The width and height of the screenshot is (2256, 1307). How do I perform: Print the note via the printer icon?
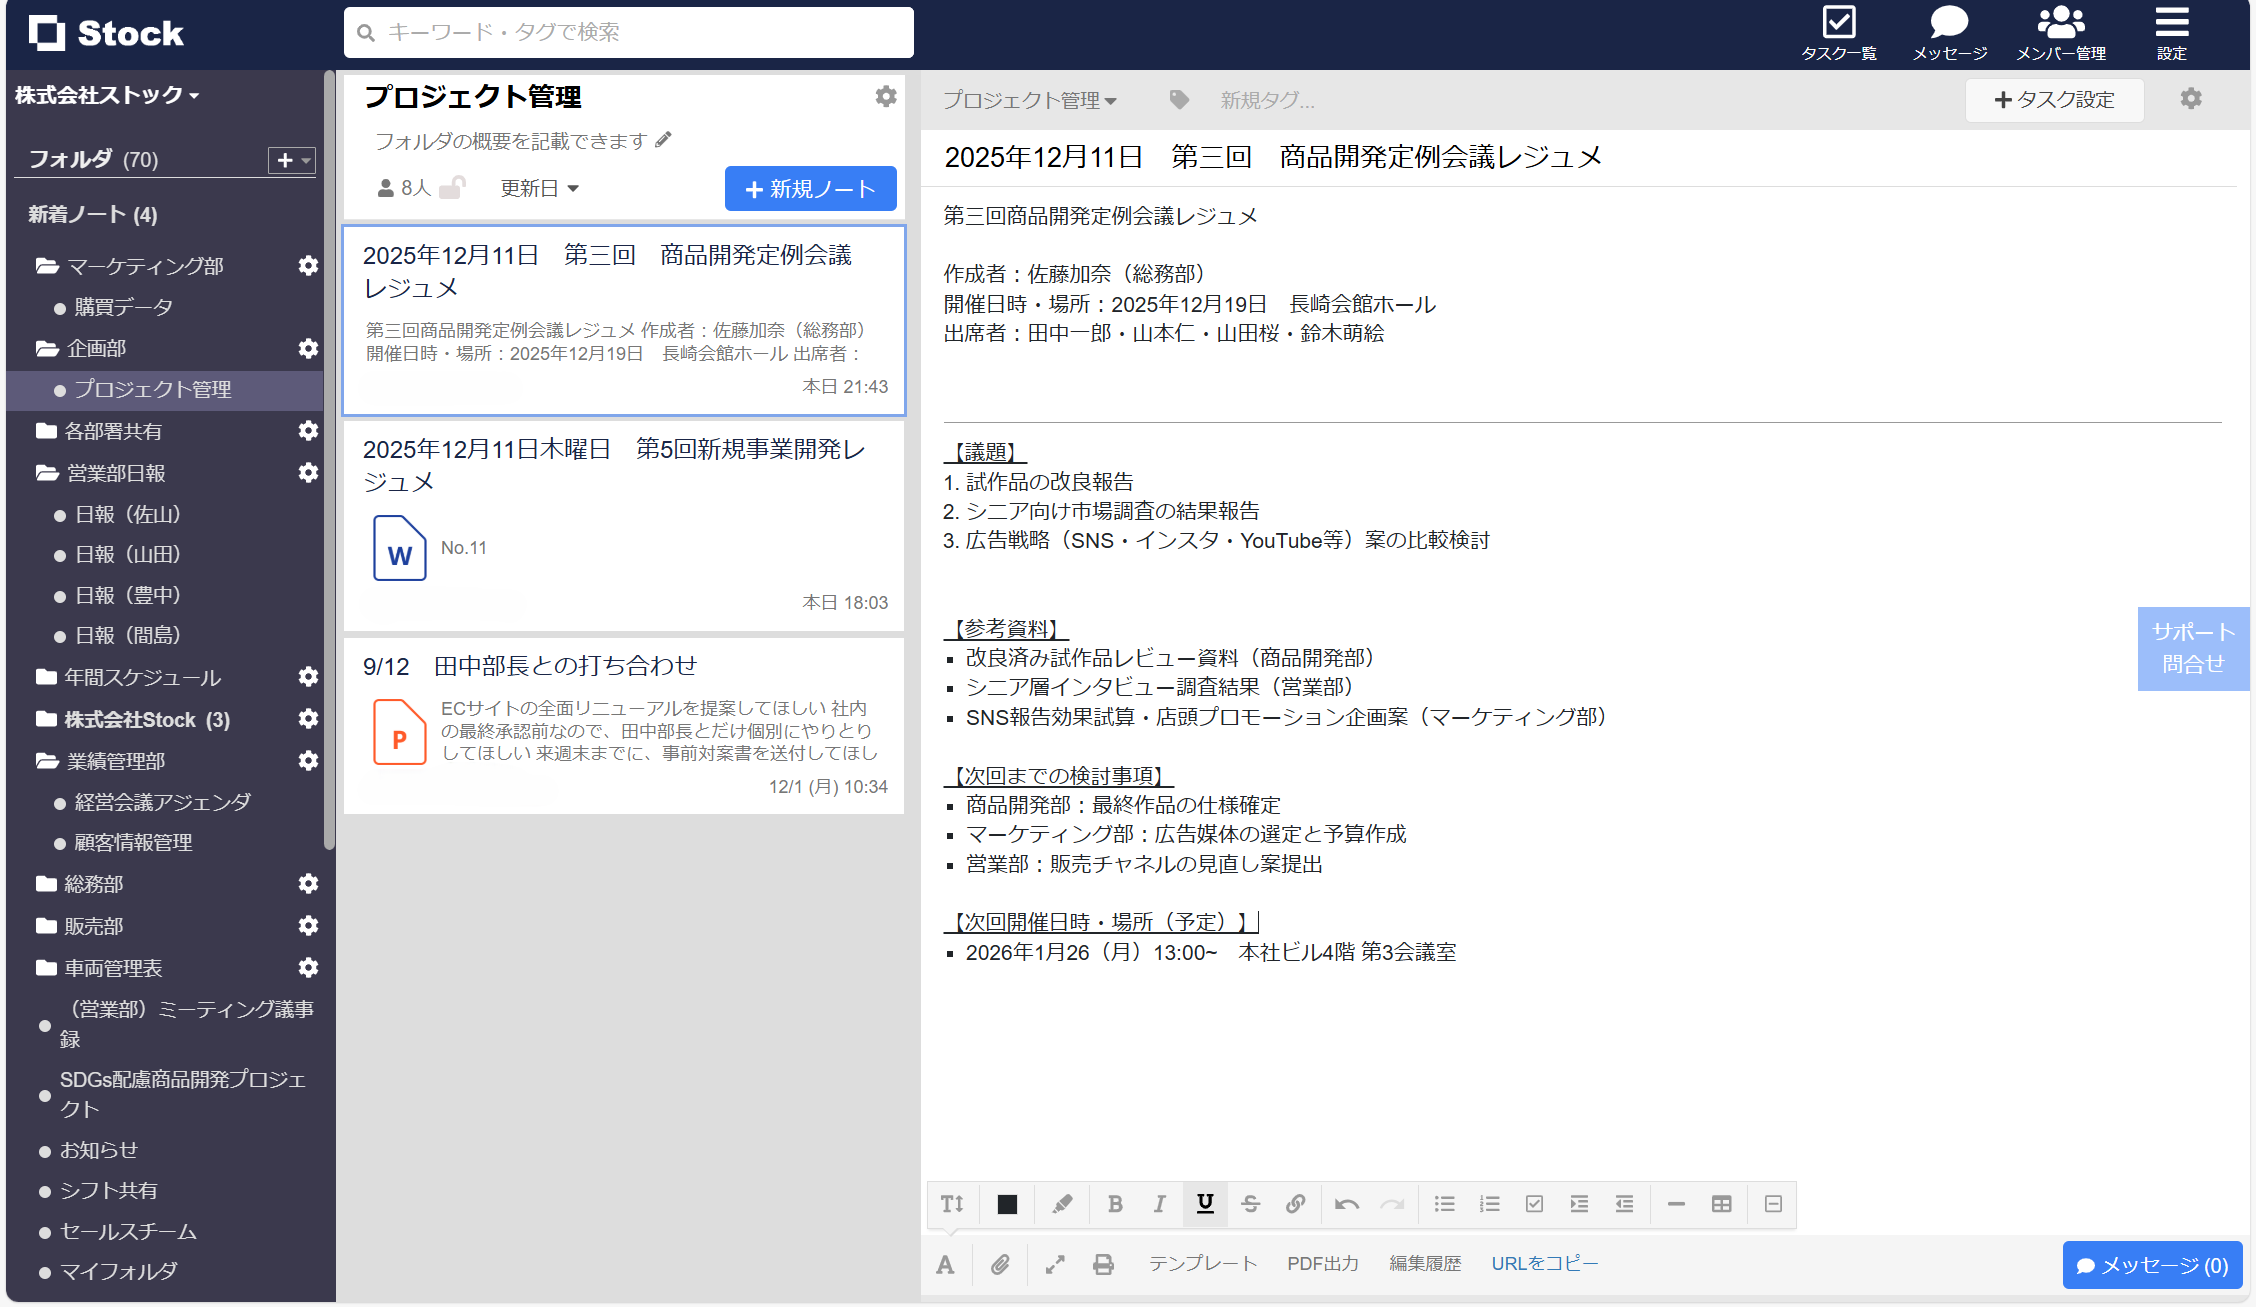(1103, 1264)
